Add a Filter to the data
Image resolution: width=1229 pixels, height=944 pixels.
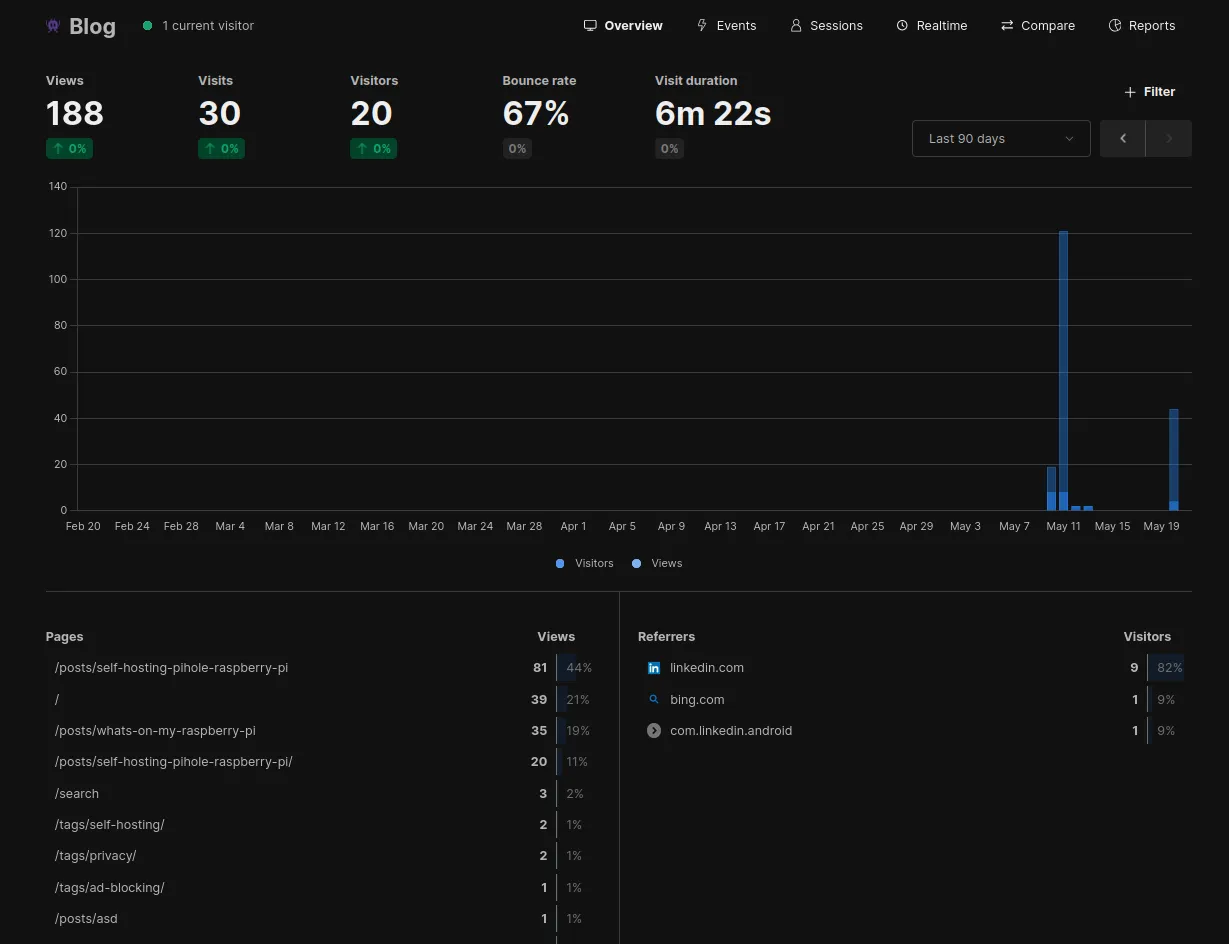1150,92
